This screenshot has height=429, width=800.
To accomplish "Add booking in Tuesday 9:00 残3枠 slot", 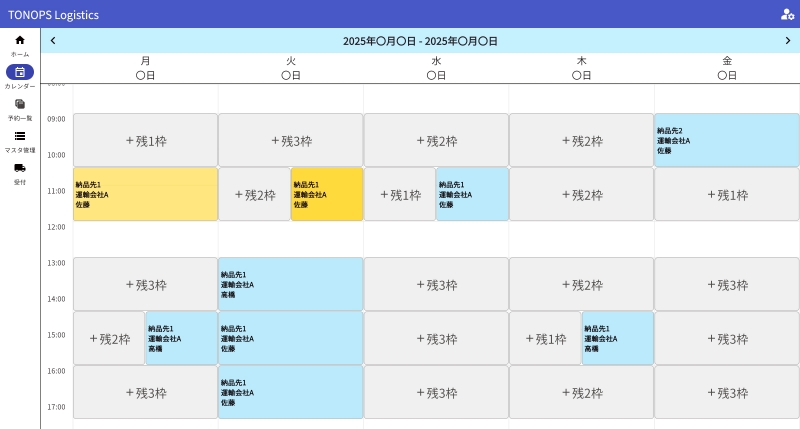I will [290, 140].
